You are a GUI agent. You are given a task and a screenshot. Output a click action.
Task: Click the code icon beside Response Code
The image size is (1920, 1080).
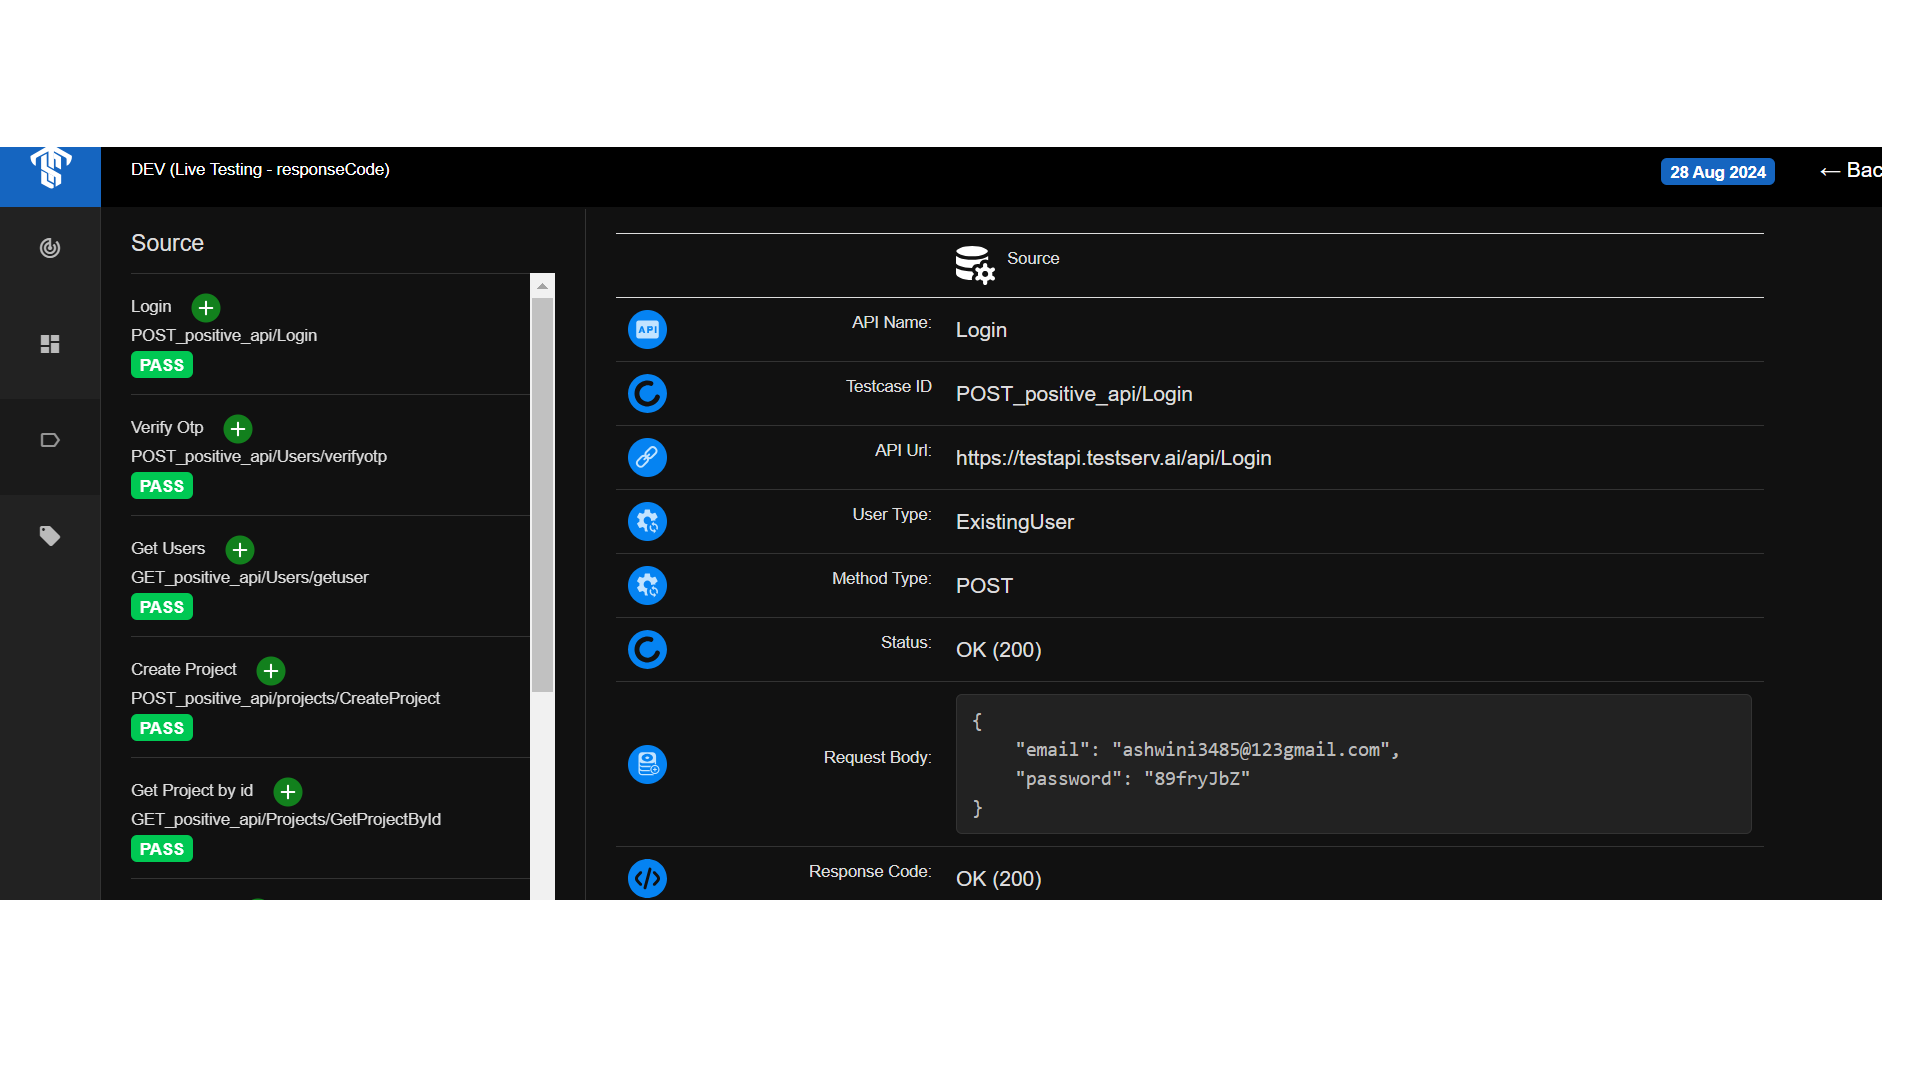tap(647, 878)
